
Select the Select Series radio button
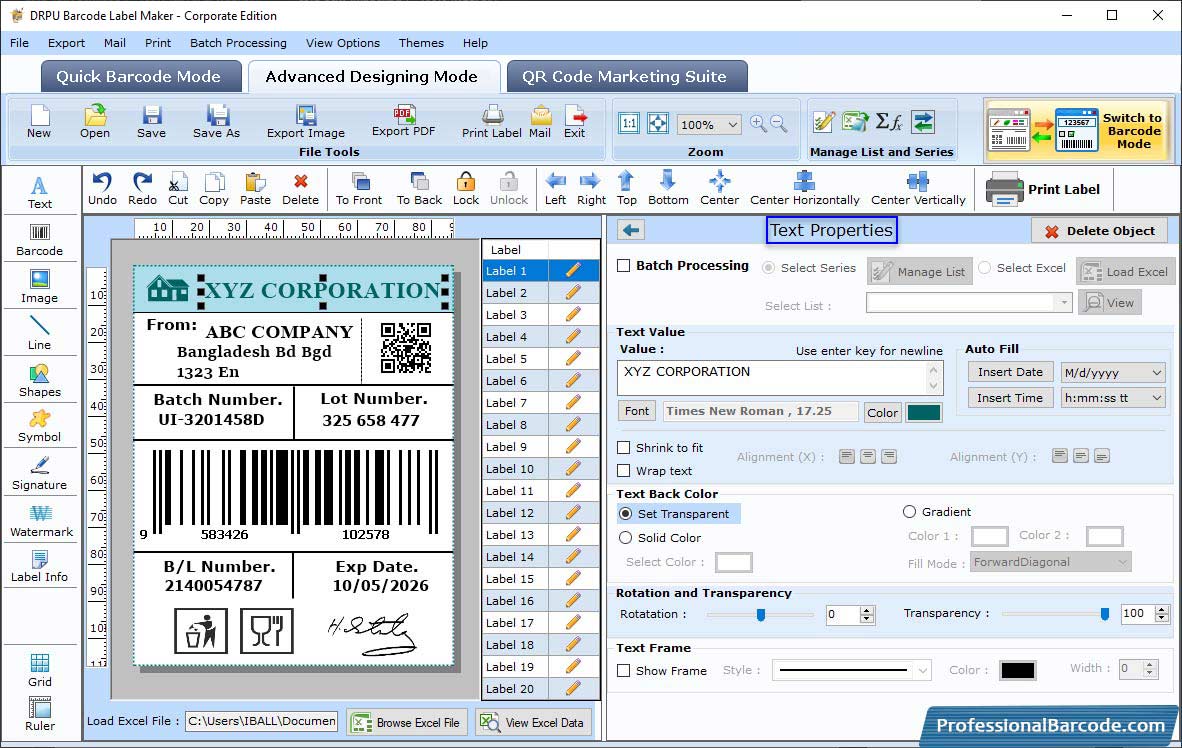[768, 268]
